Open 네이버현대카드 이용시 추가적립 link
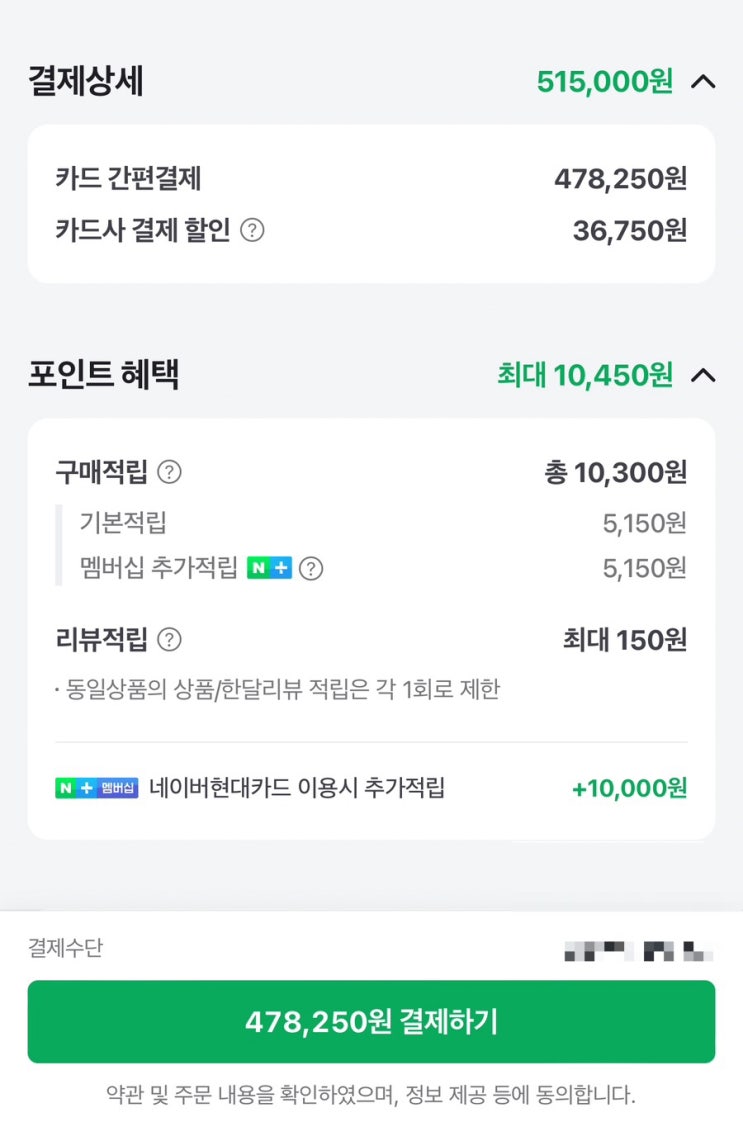This screenshot has height=1122, width=743. [x=296, y=788]
